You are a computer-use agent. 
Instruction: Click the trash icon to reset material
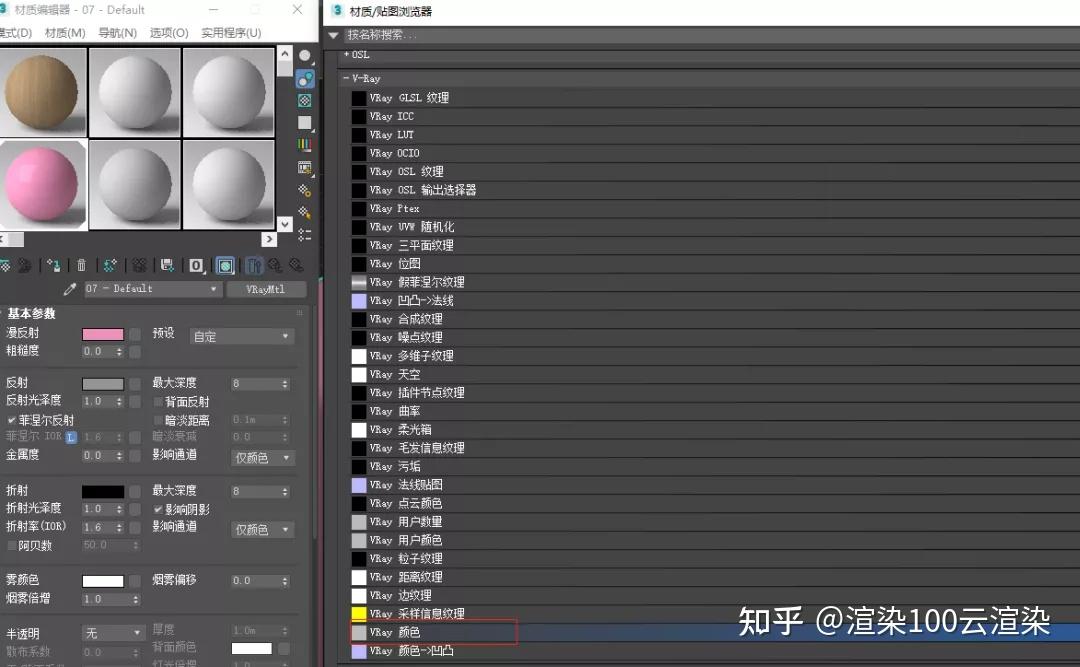pos(80,265)
